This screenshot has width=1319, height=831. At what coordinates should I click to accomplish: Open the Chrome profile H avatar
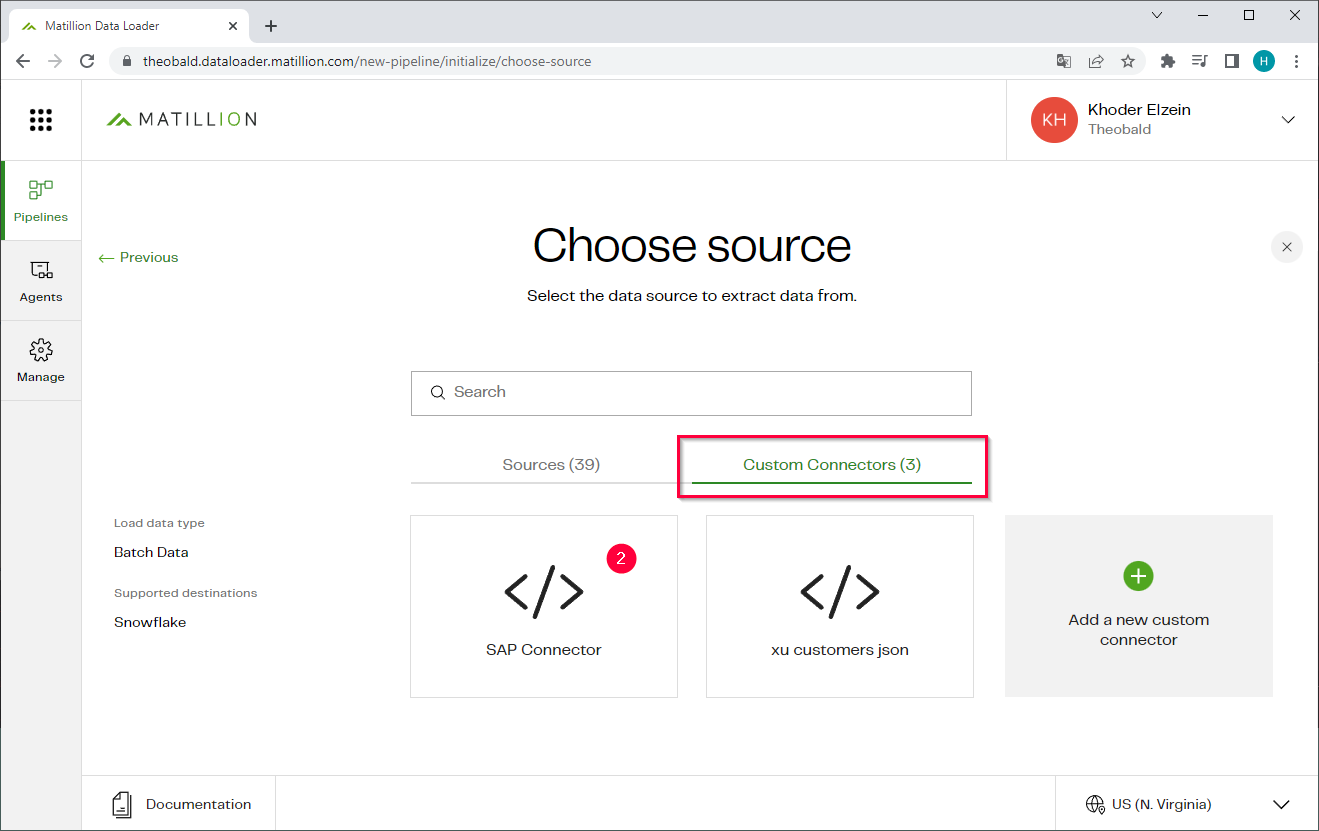[1264, 61]
